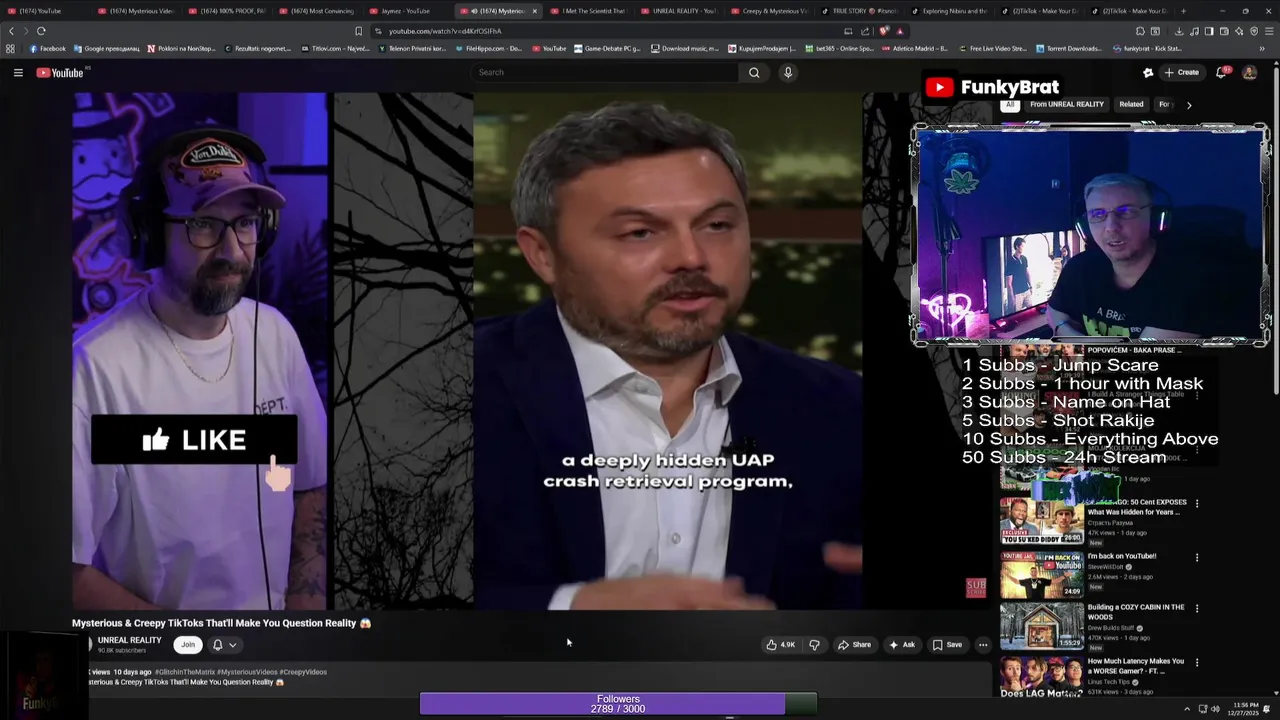Open system tray volume icon
The image size is (1280, 720).
[1215, 709]
